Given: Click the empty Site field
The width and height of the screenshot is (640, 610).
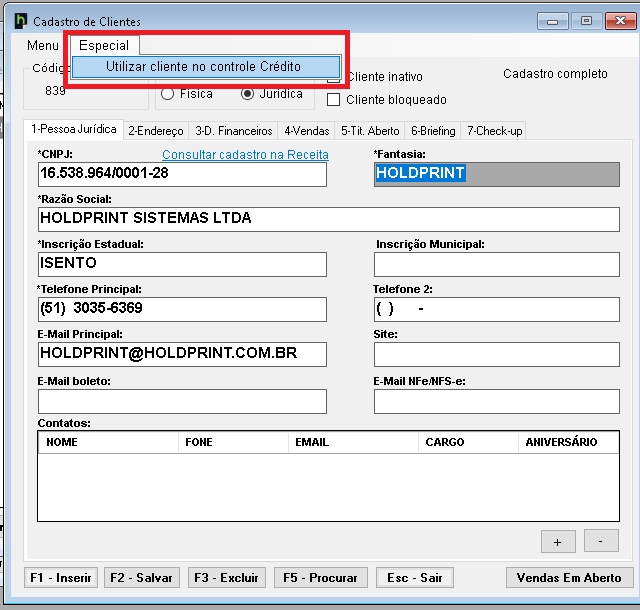Looking at the screenshot, I should tap(497, 354).
